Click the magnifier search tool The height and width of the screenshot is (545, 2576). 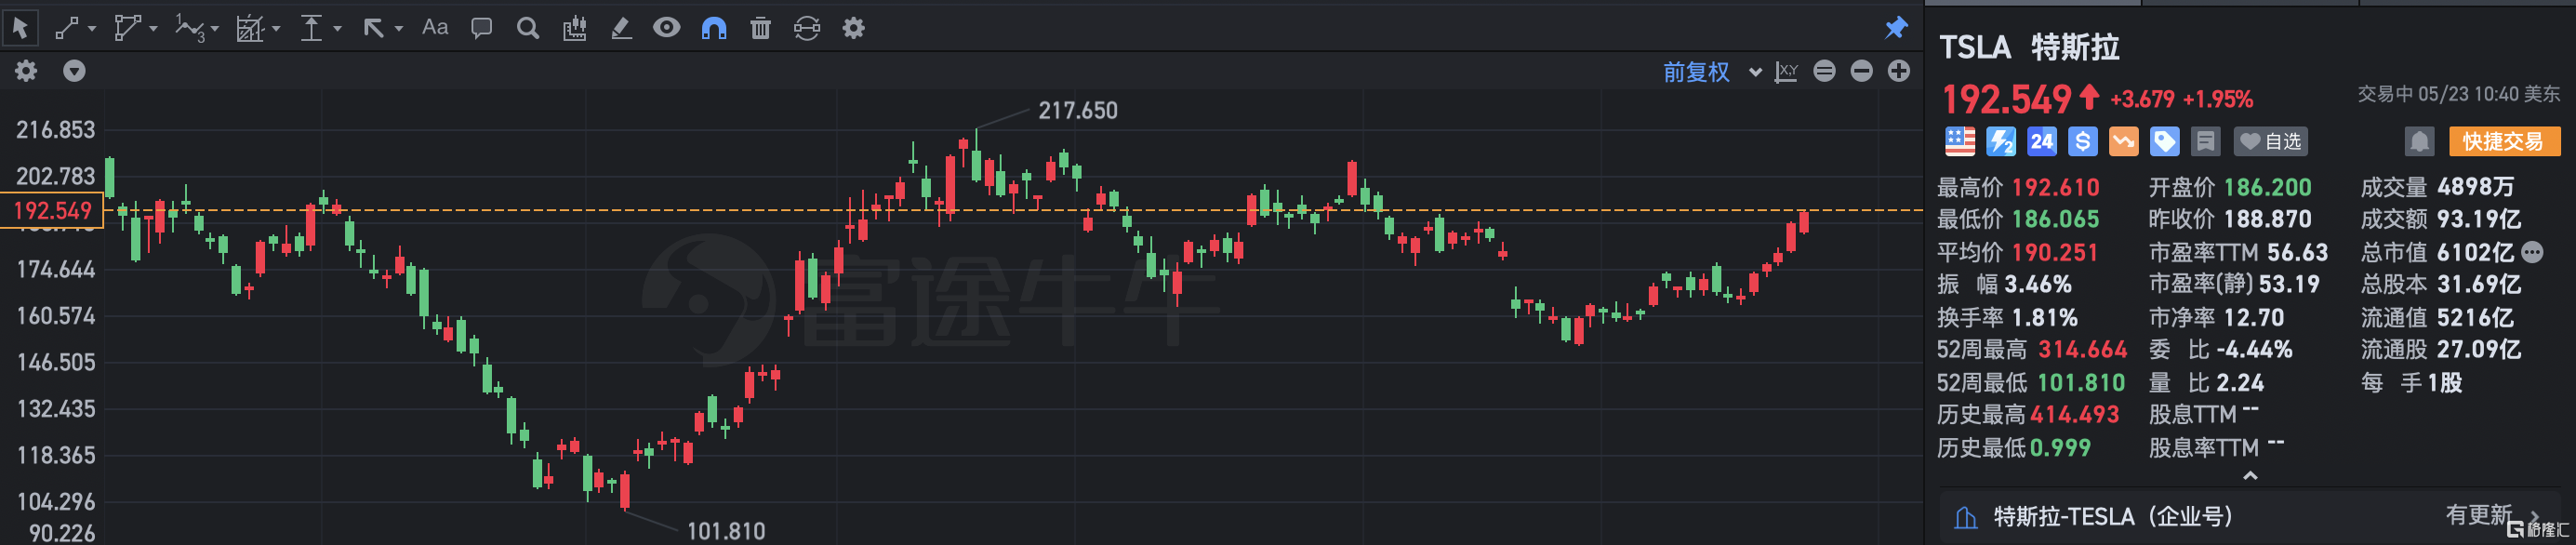coord(528,28)
